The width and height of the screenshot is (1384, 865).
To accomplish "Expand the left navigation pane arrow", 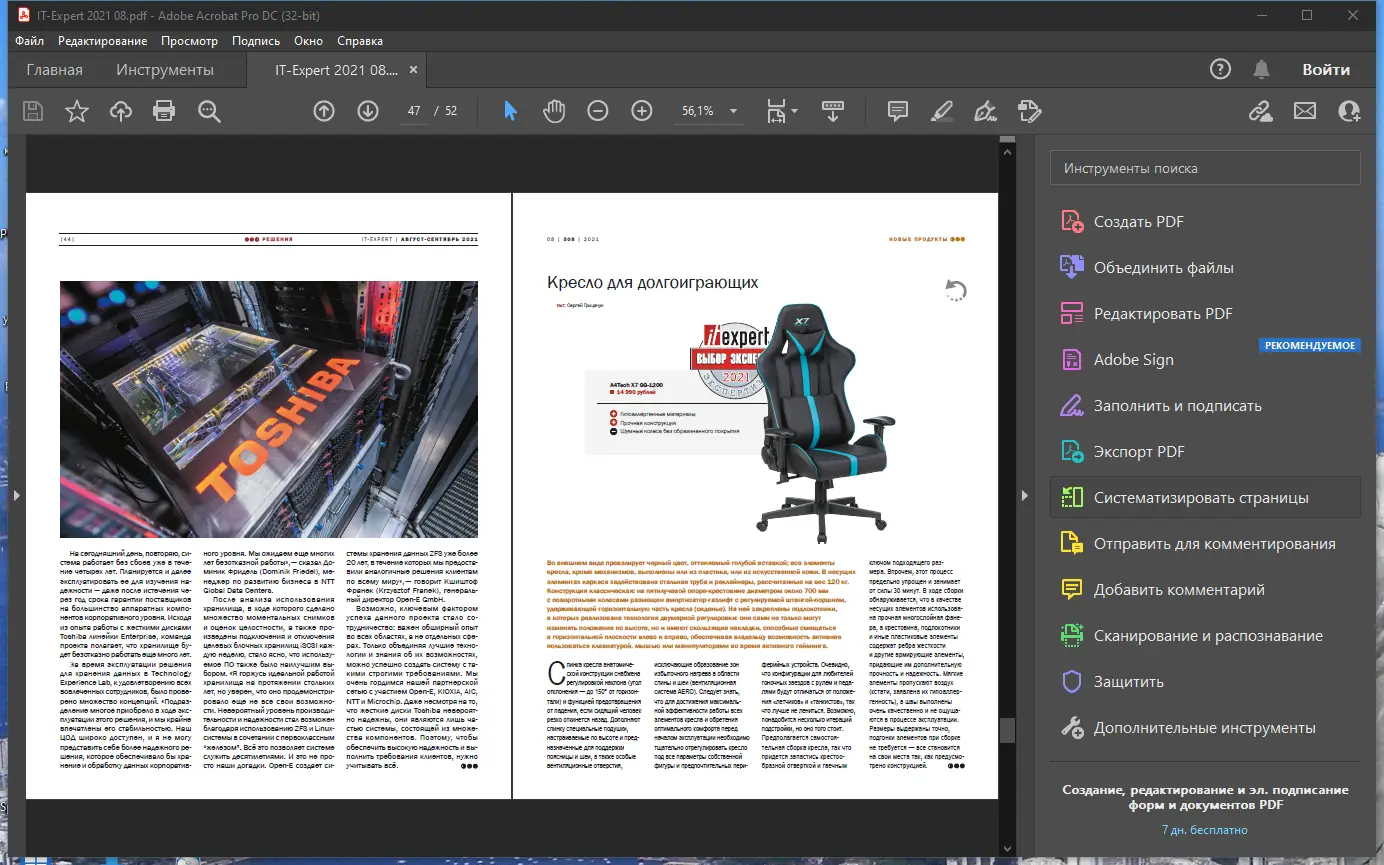I will pos(14,496).
